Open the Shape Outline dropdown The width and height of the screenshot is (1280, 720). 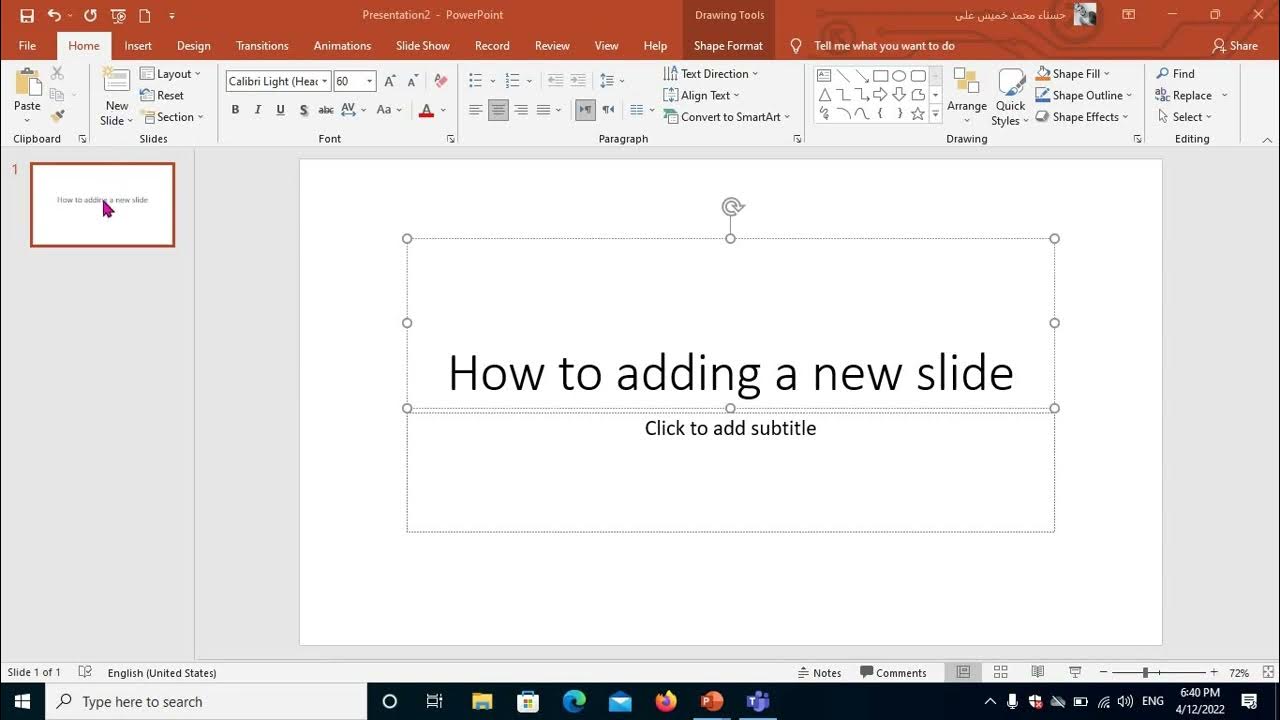tap(1084, 95)
